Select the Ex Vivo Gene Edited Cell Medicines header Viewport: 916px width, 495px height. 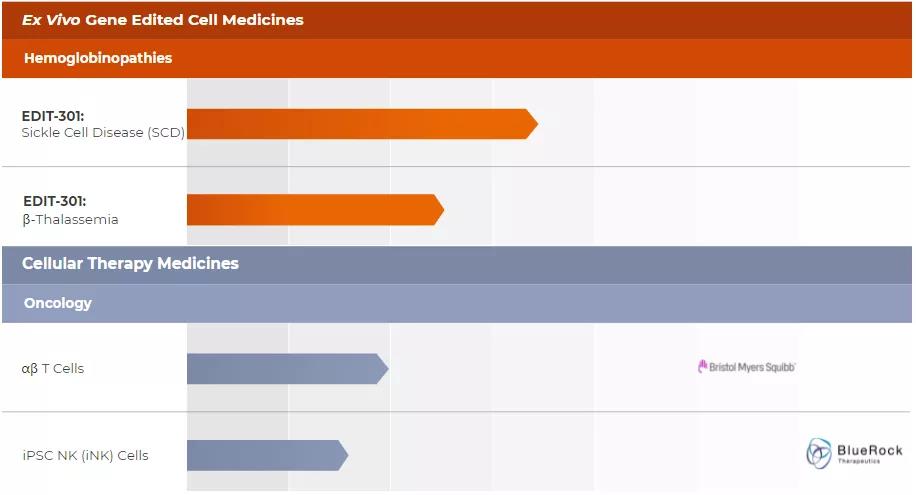point(163,20)
